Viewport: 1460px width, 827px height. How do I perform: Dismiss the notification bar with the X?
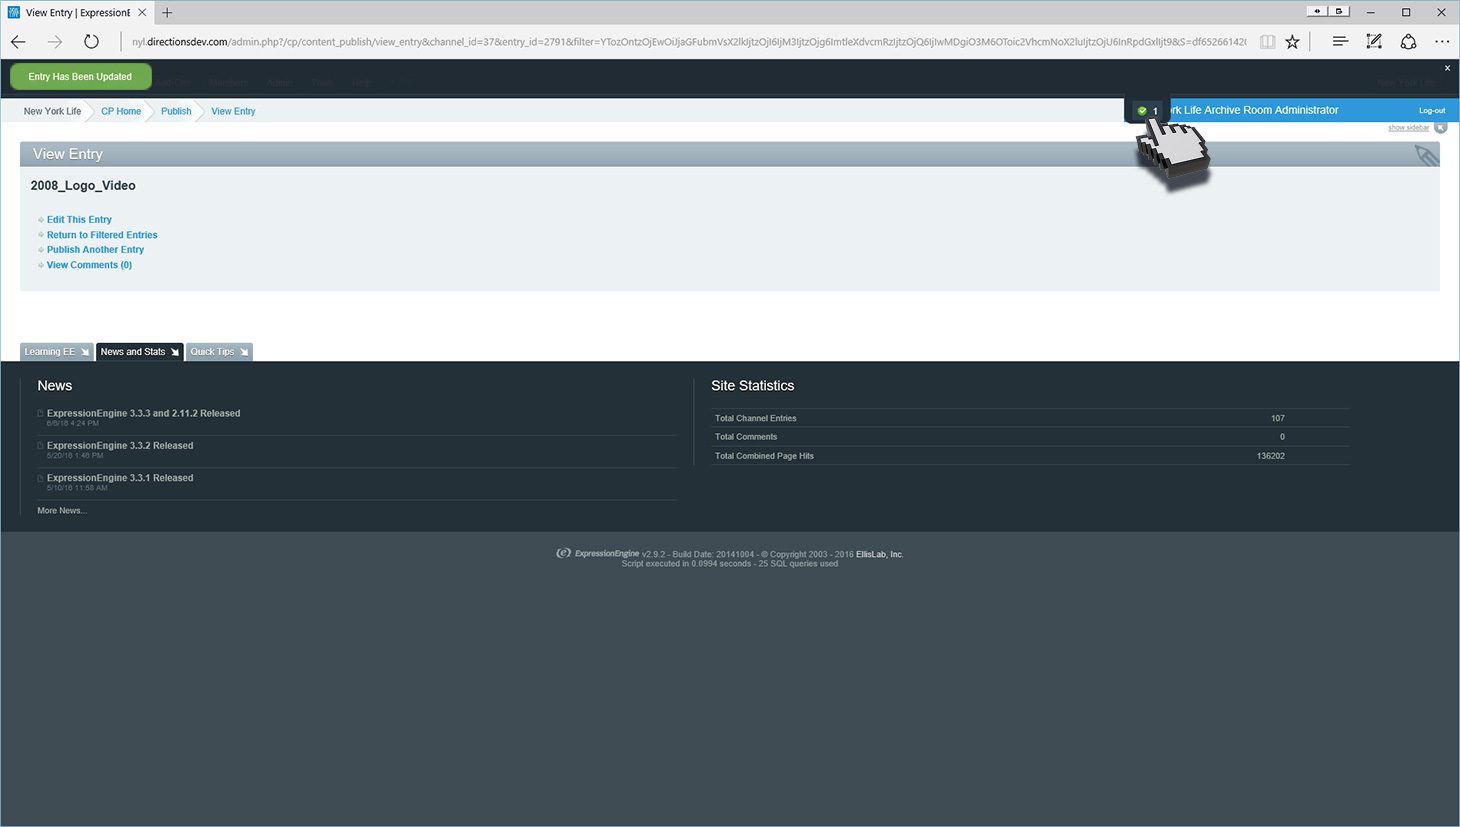pyautogui.click(x=1447, y=68)
